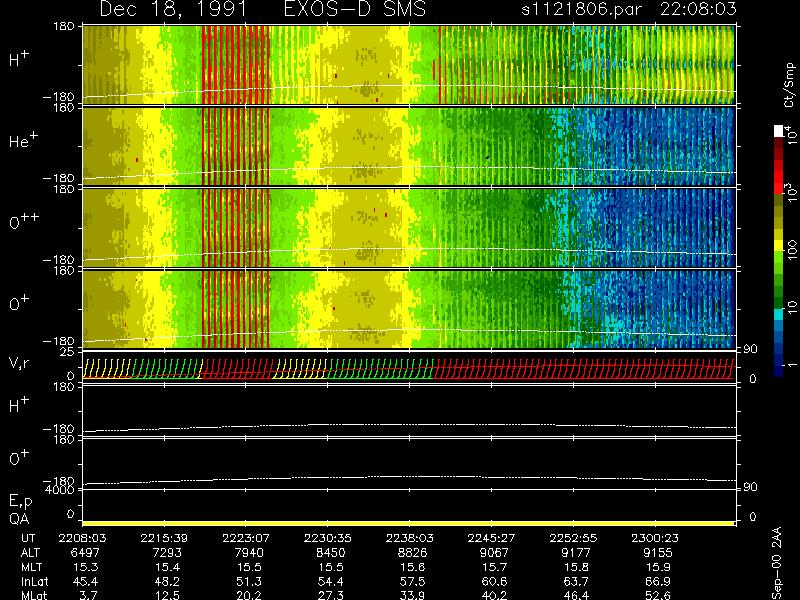Click the UT value "2208:03"
Screen dimensions: 800x600
(82, 538)
